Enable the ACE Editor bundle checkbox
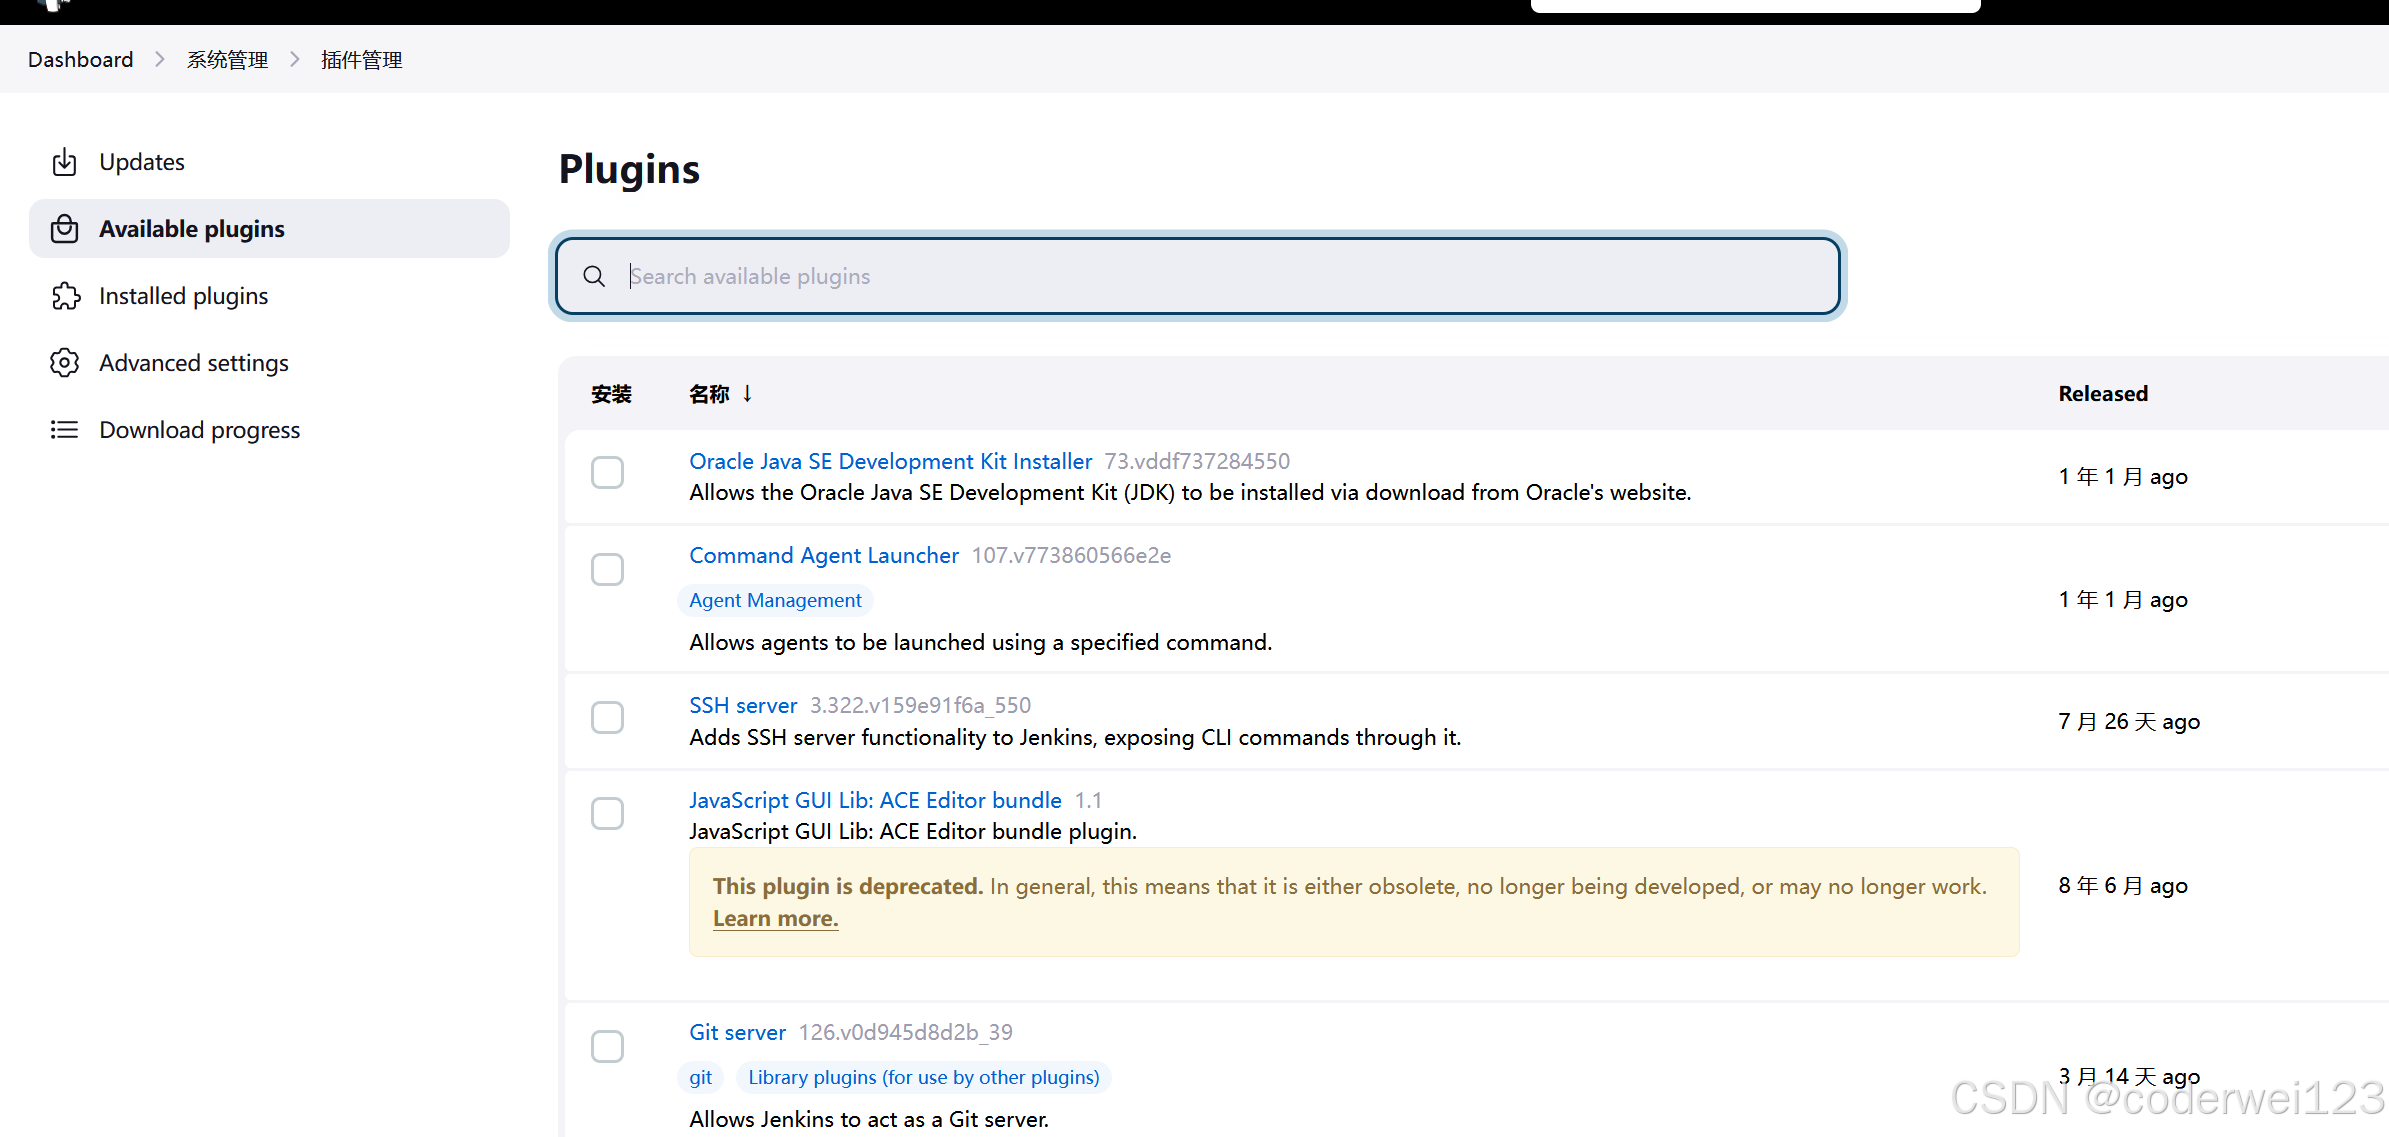 [607, 813]
